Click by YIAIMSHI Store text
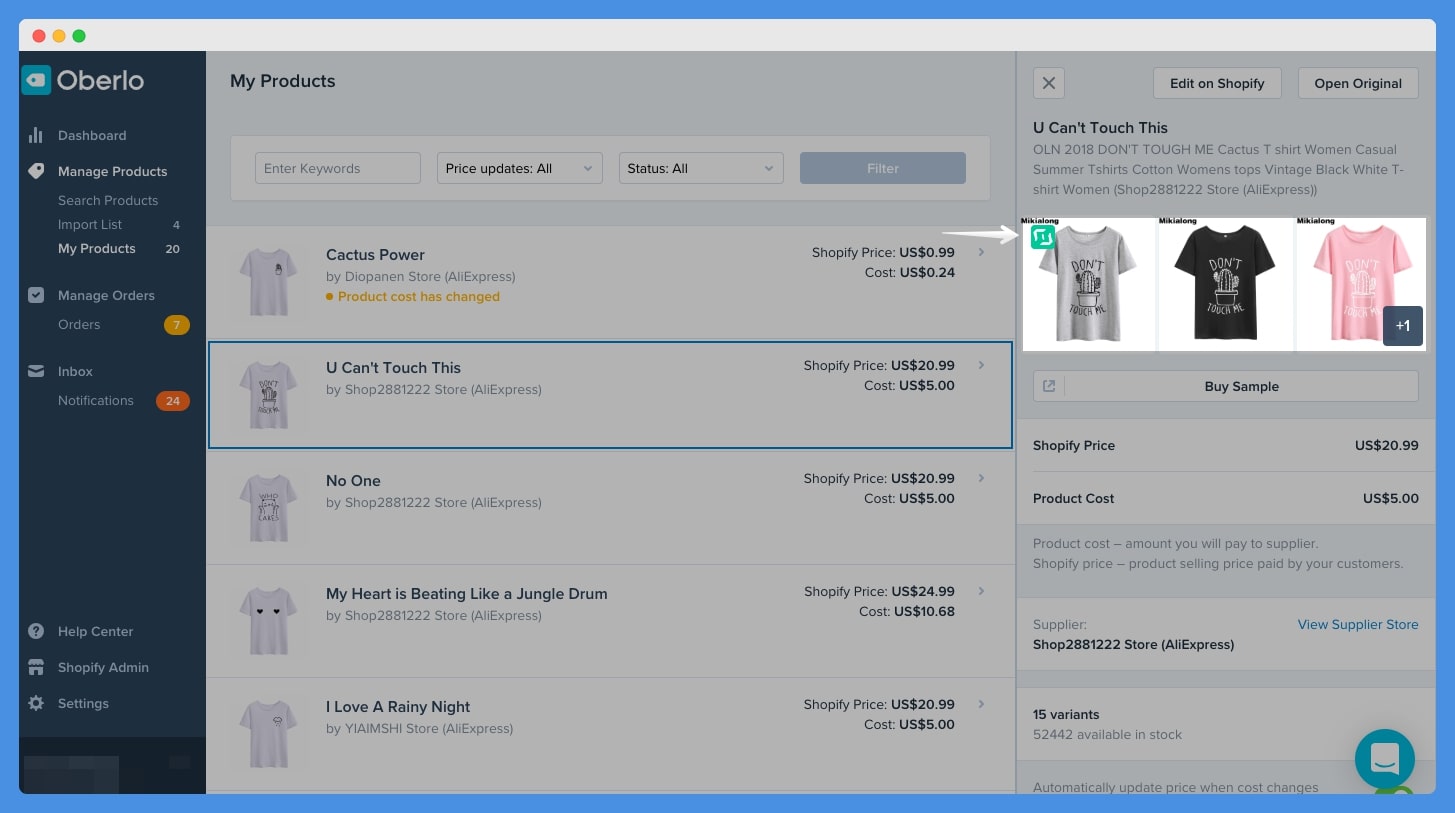1455x813 pixels. [420, 729]
